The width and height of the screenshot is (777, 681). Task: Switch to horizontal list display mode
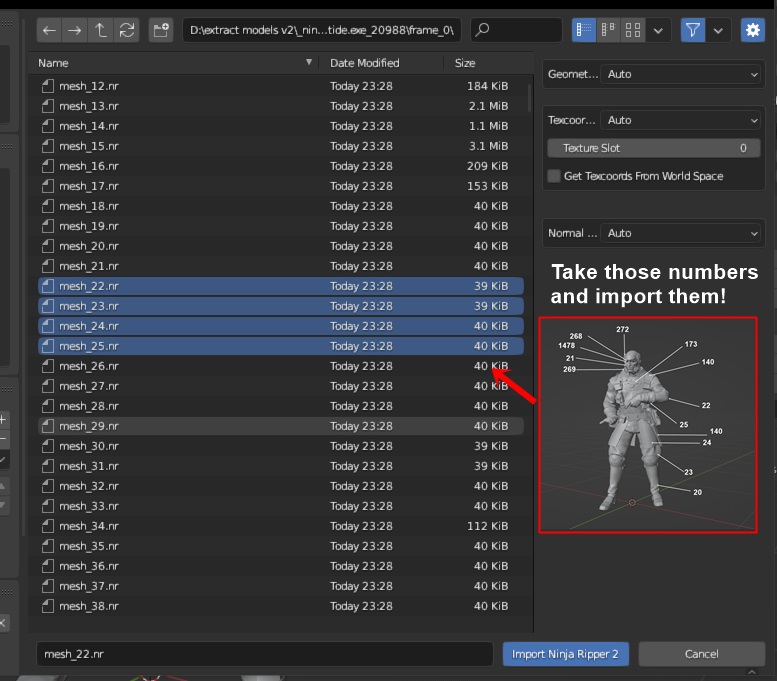608,30
